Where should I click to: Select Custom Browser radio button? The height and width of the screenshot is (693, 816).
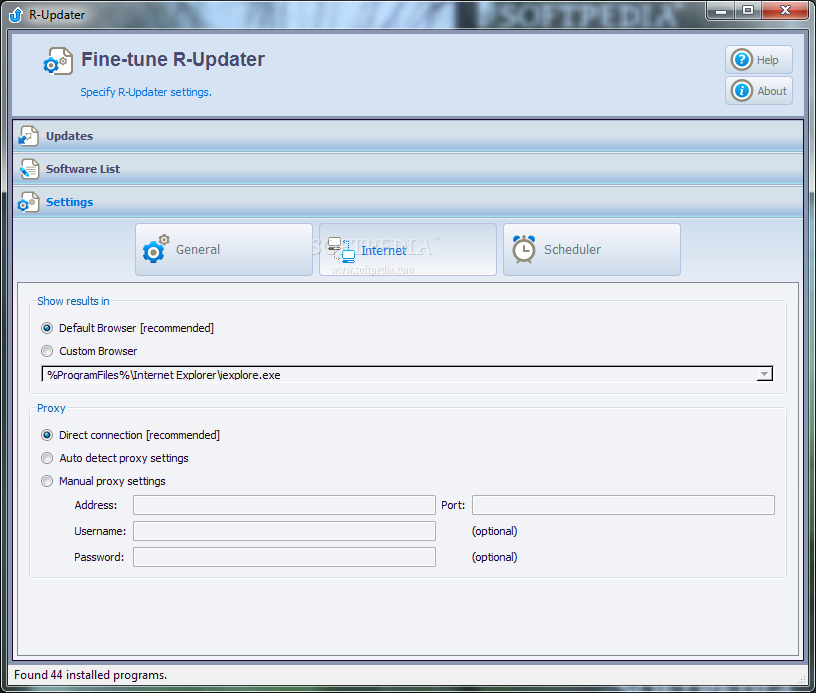pyautogui.click(x=47, y=351)
